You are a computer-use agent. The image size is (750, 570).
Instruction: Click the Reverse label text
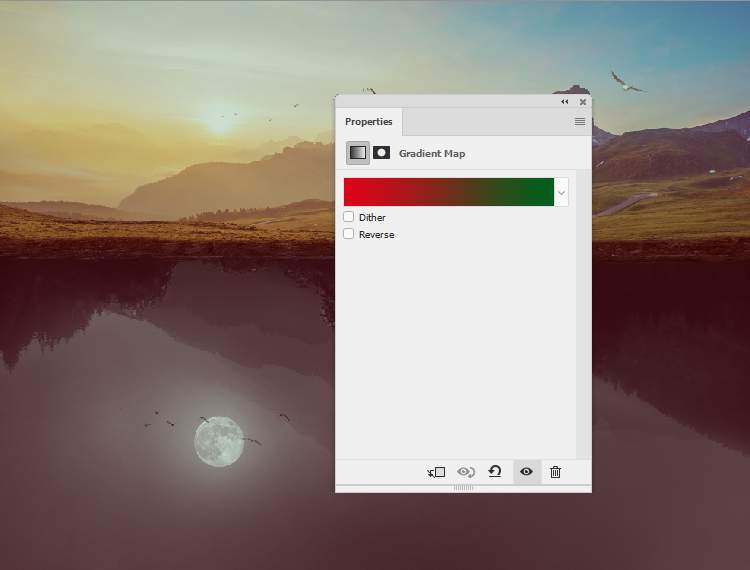coord(376,234)
